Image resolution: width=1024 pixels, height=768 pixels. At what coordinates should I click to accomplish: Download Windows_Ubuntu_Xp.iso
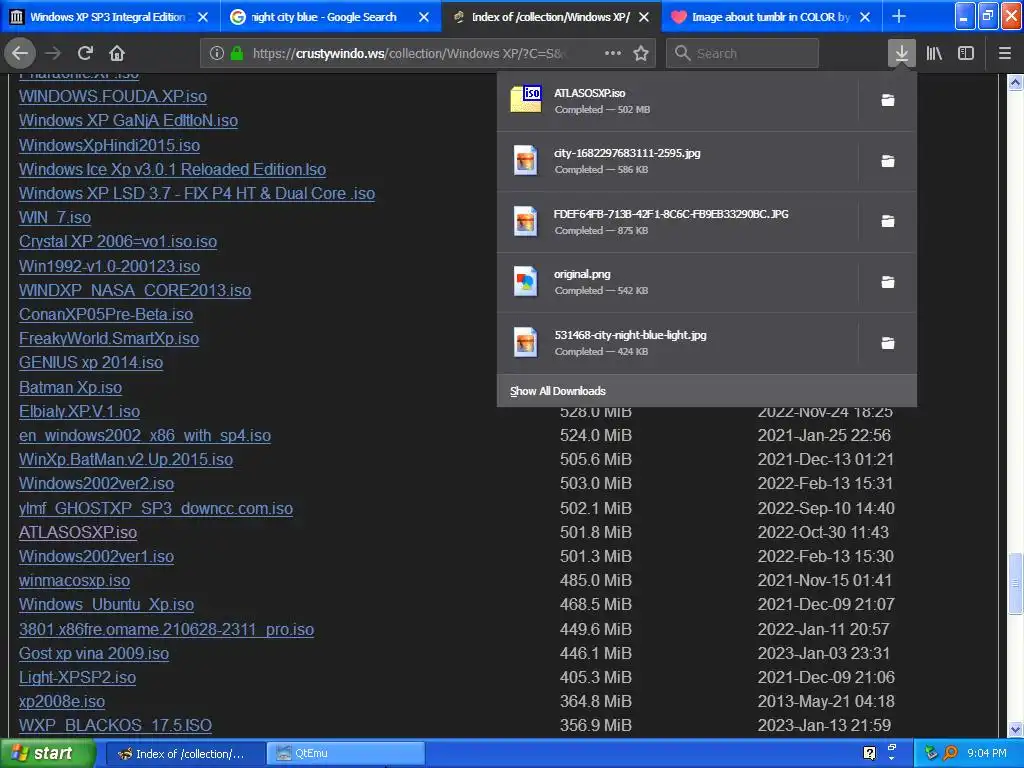[x=106, y=605]
